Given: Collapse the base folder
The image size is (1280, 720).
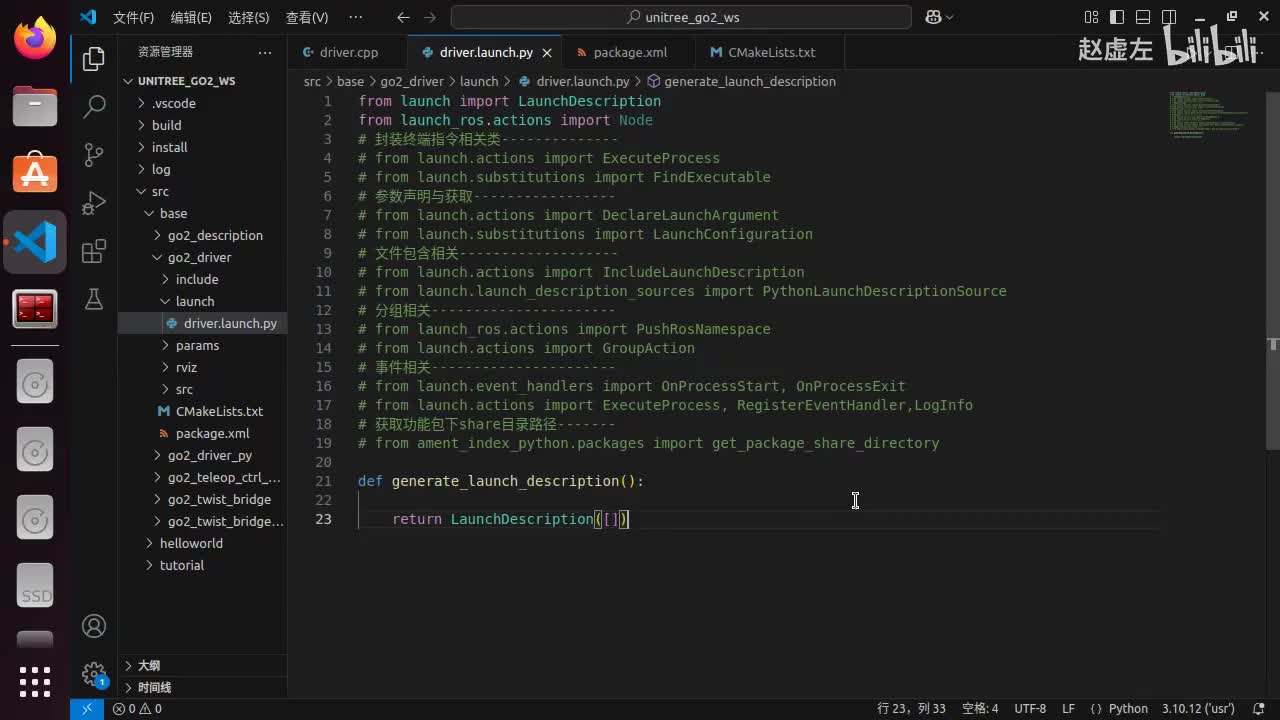Looking at the screenshot, I should coord(202,213).
